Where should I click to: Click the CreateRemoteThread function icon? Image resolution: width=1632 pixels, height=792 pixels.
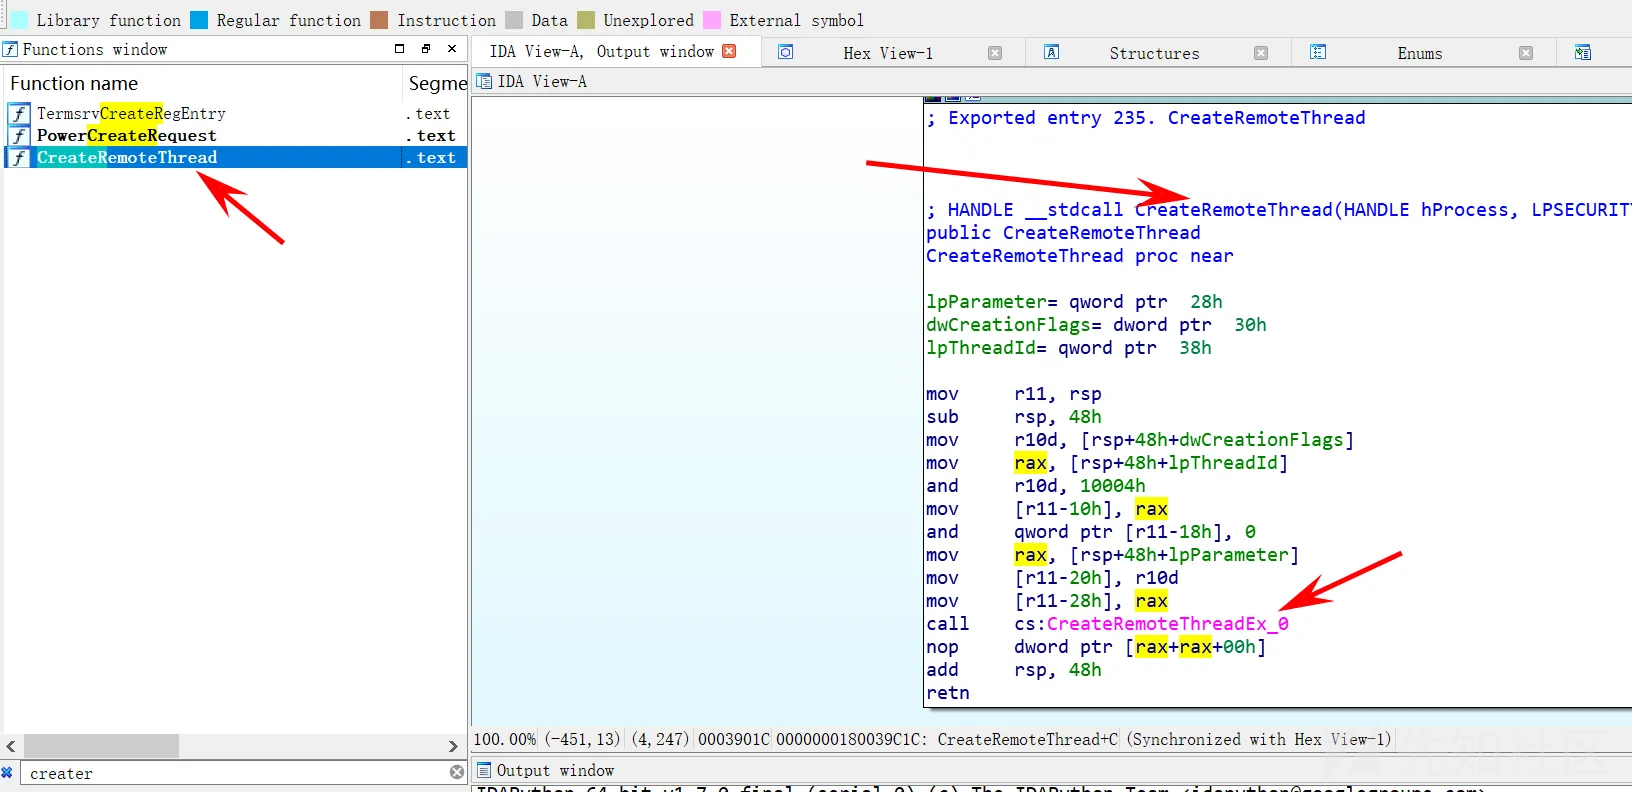click(19, 157)
